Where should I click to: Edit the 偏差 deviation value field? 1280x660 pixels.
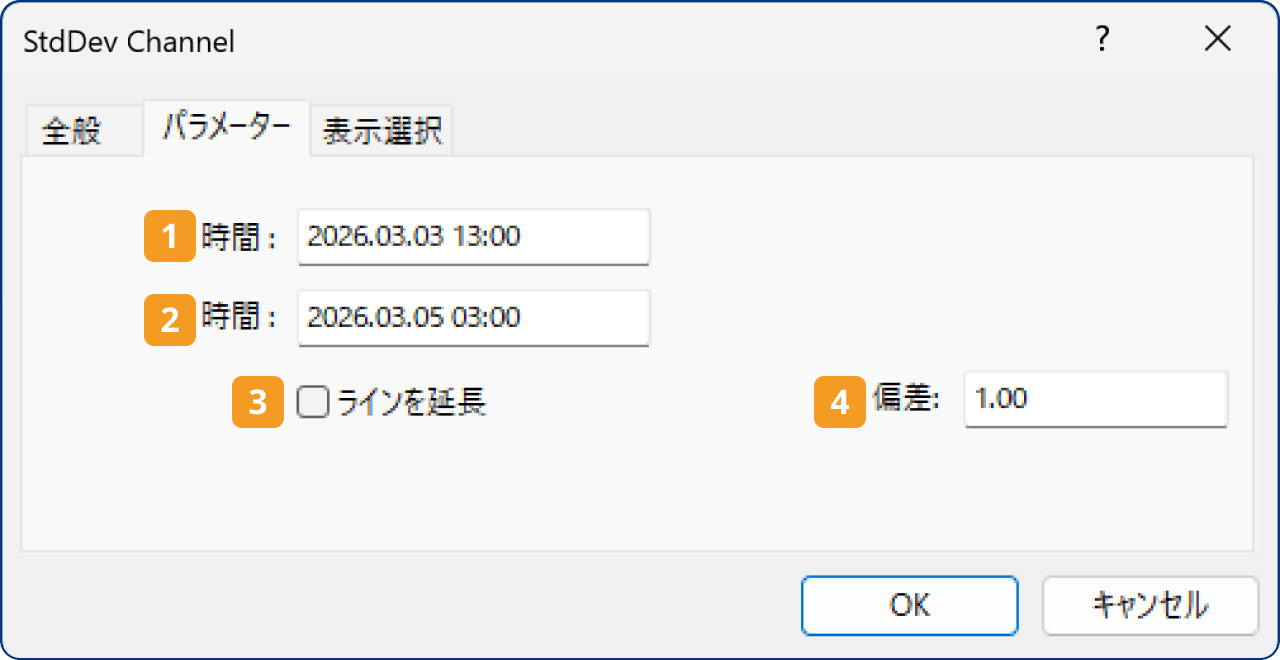(1095, 400)
